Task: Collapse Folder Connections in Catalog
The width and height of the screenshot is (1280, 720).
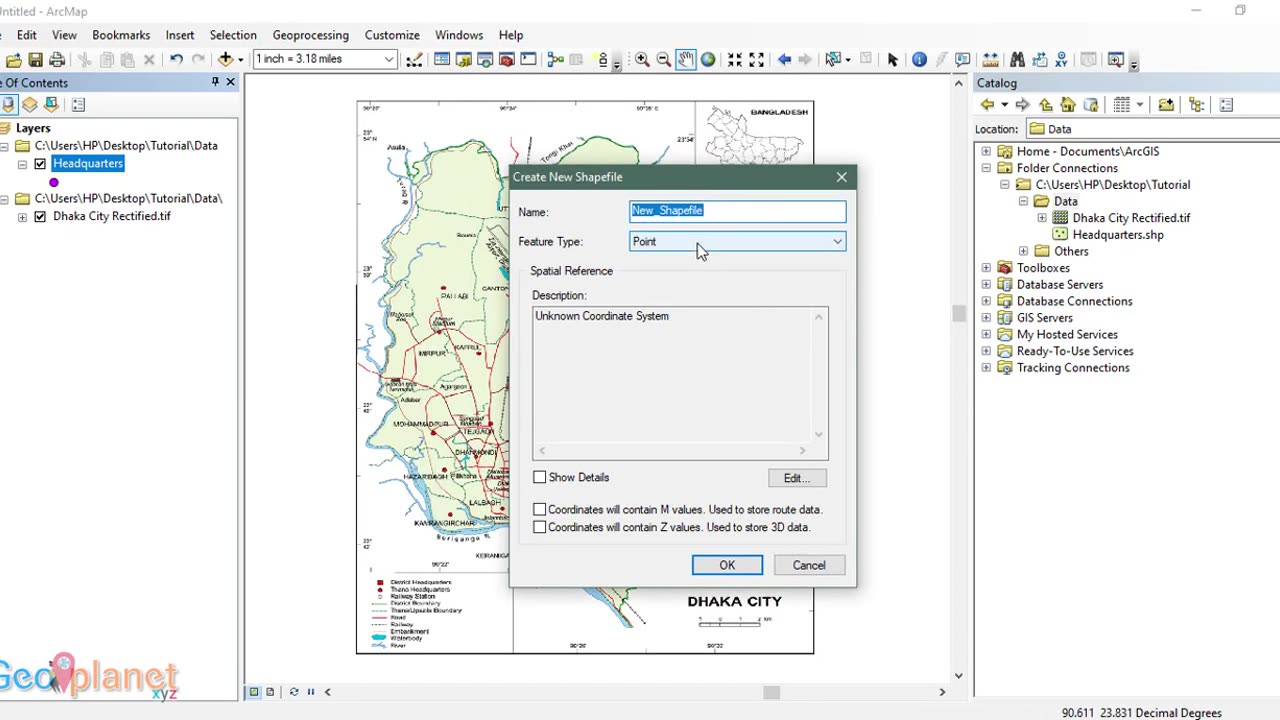Action: coord(986,168)
